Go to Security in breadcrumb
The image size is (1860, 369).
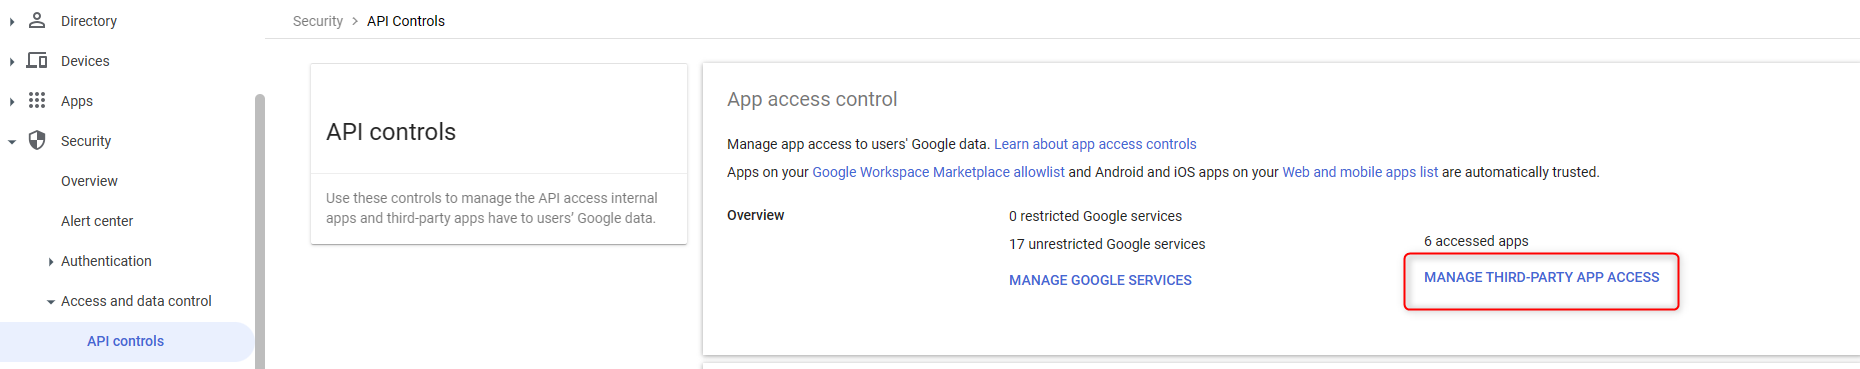[318, 21]
